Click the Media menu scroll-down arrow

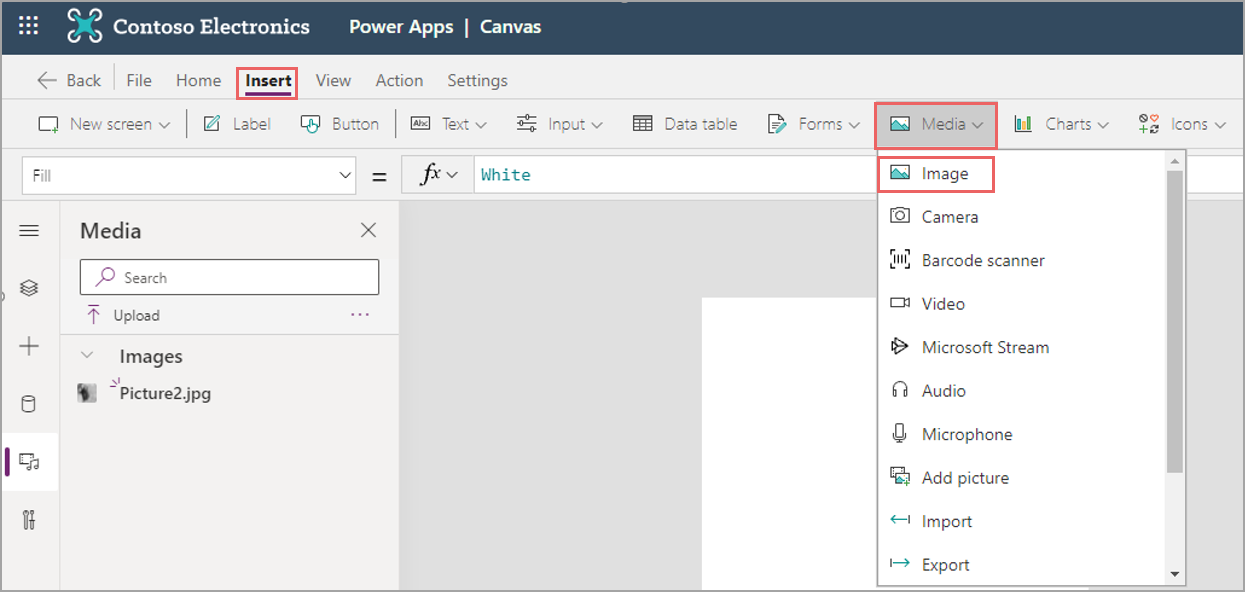coord(1175,575)
